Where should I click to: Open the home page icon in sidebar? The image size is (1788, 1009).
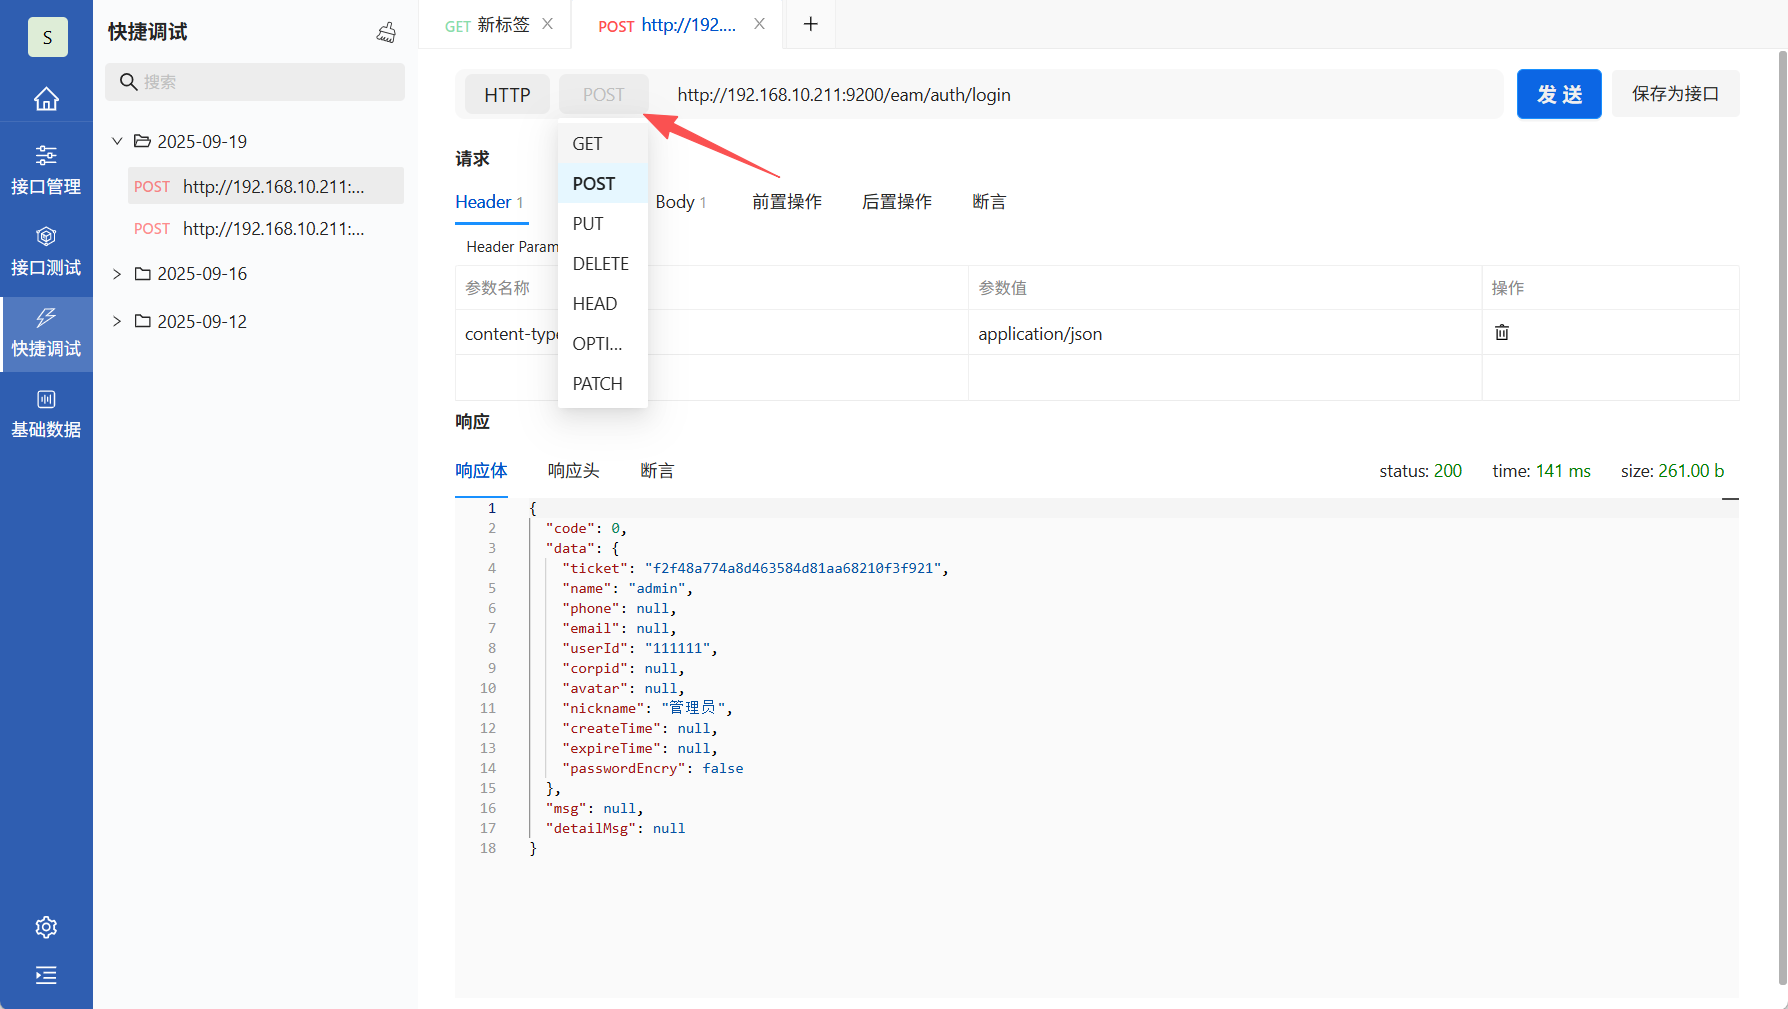[x=46, y=99]
